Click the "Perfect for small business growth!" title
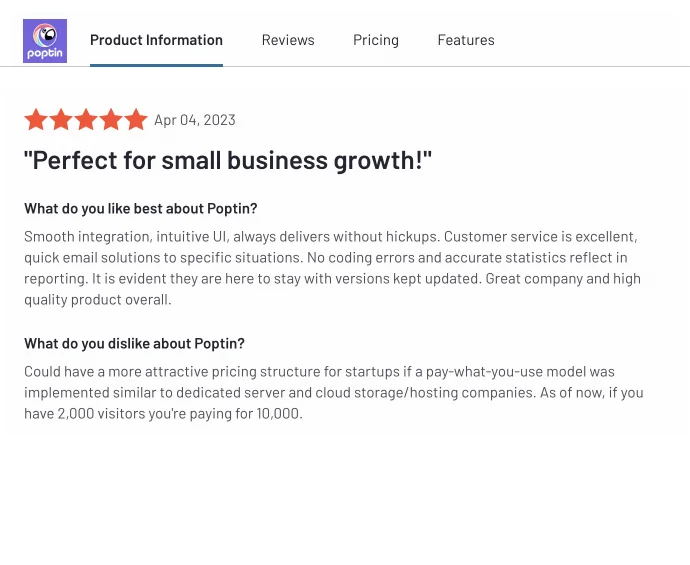Screen dimensions: 690x565 click(x=228, y=161)
